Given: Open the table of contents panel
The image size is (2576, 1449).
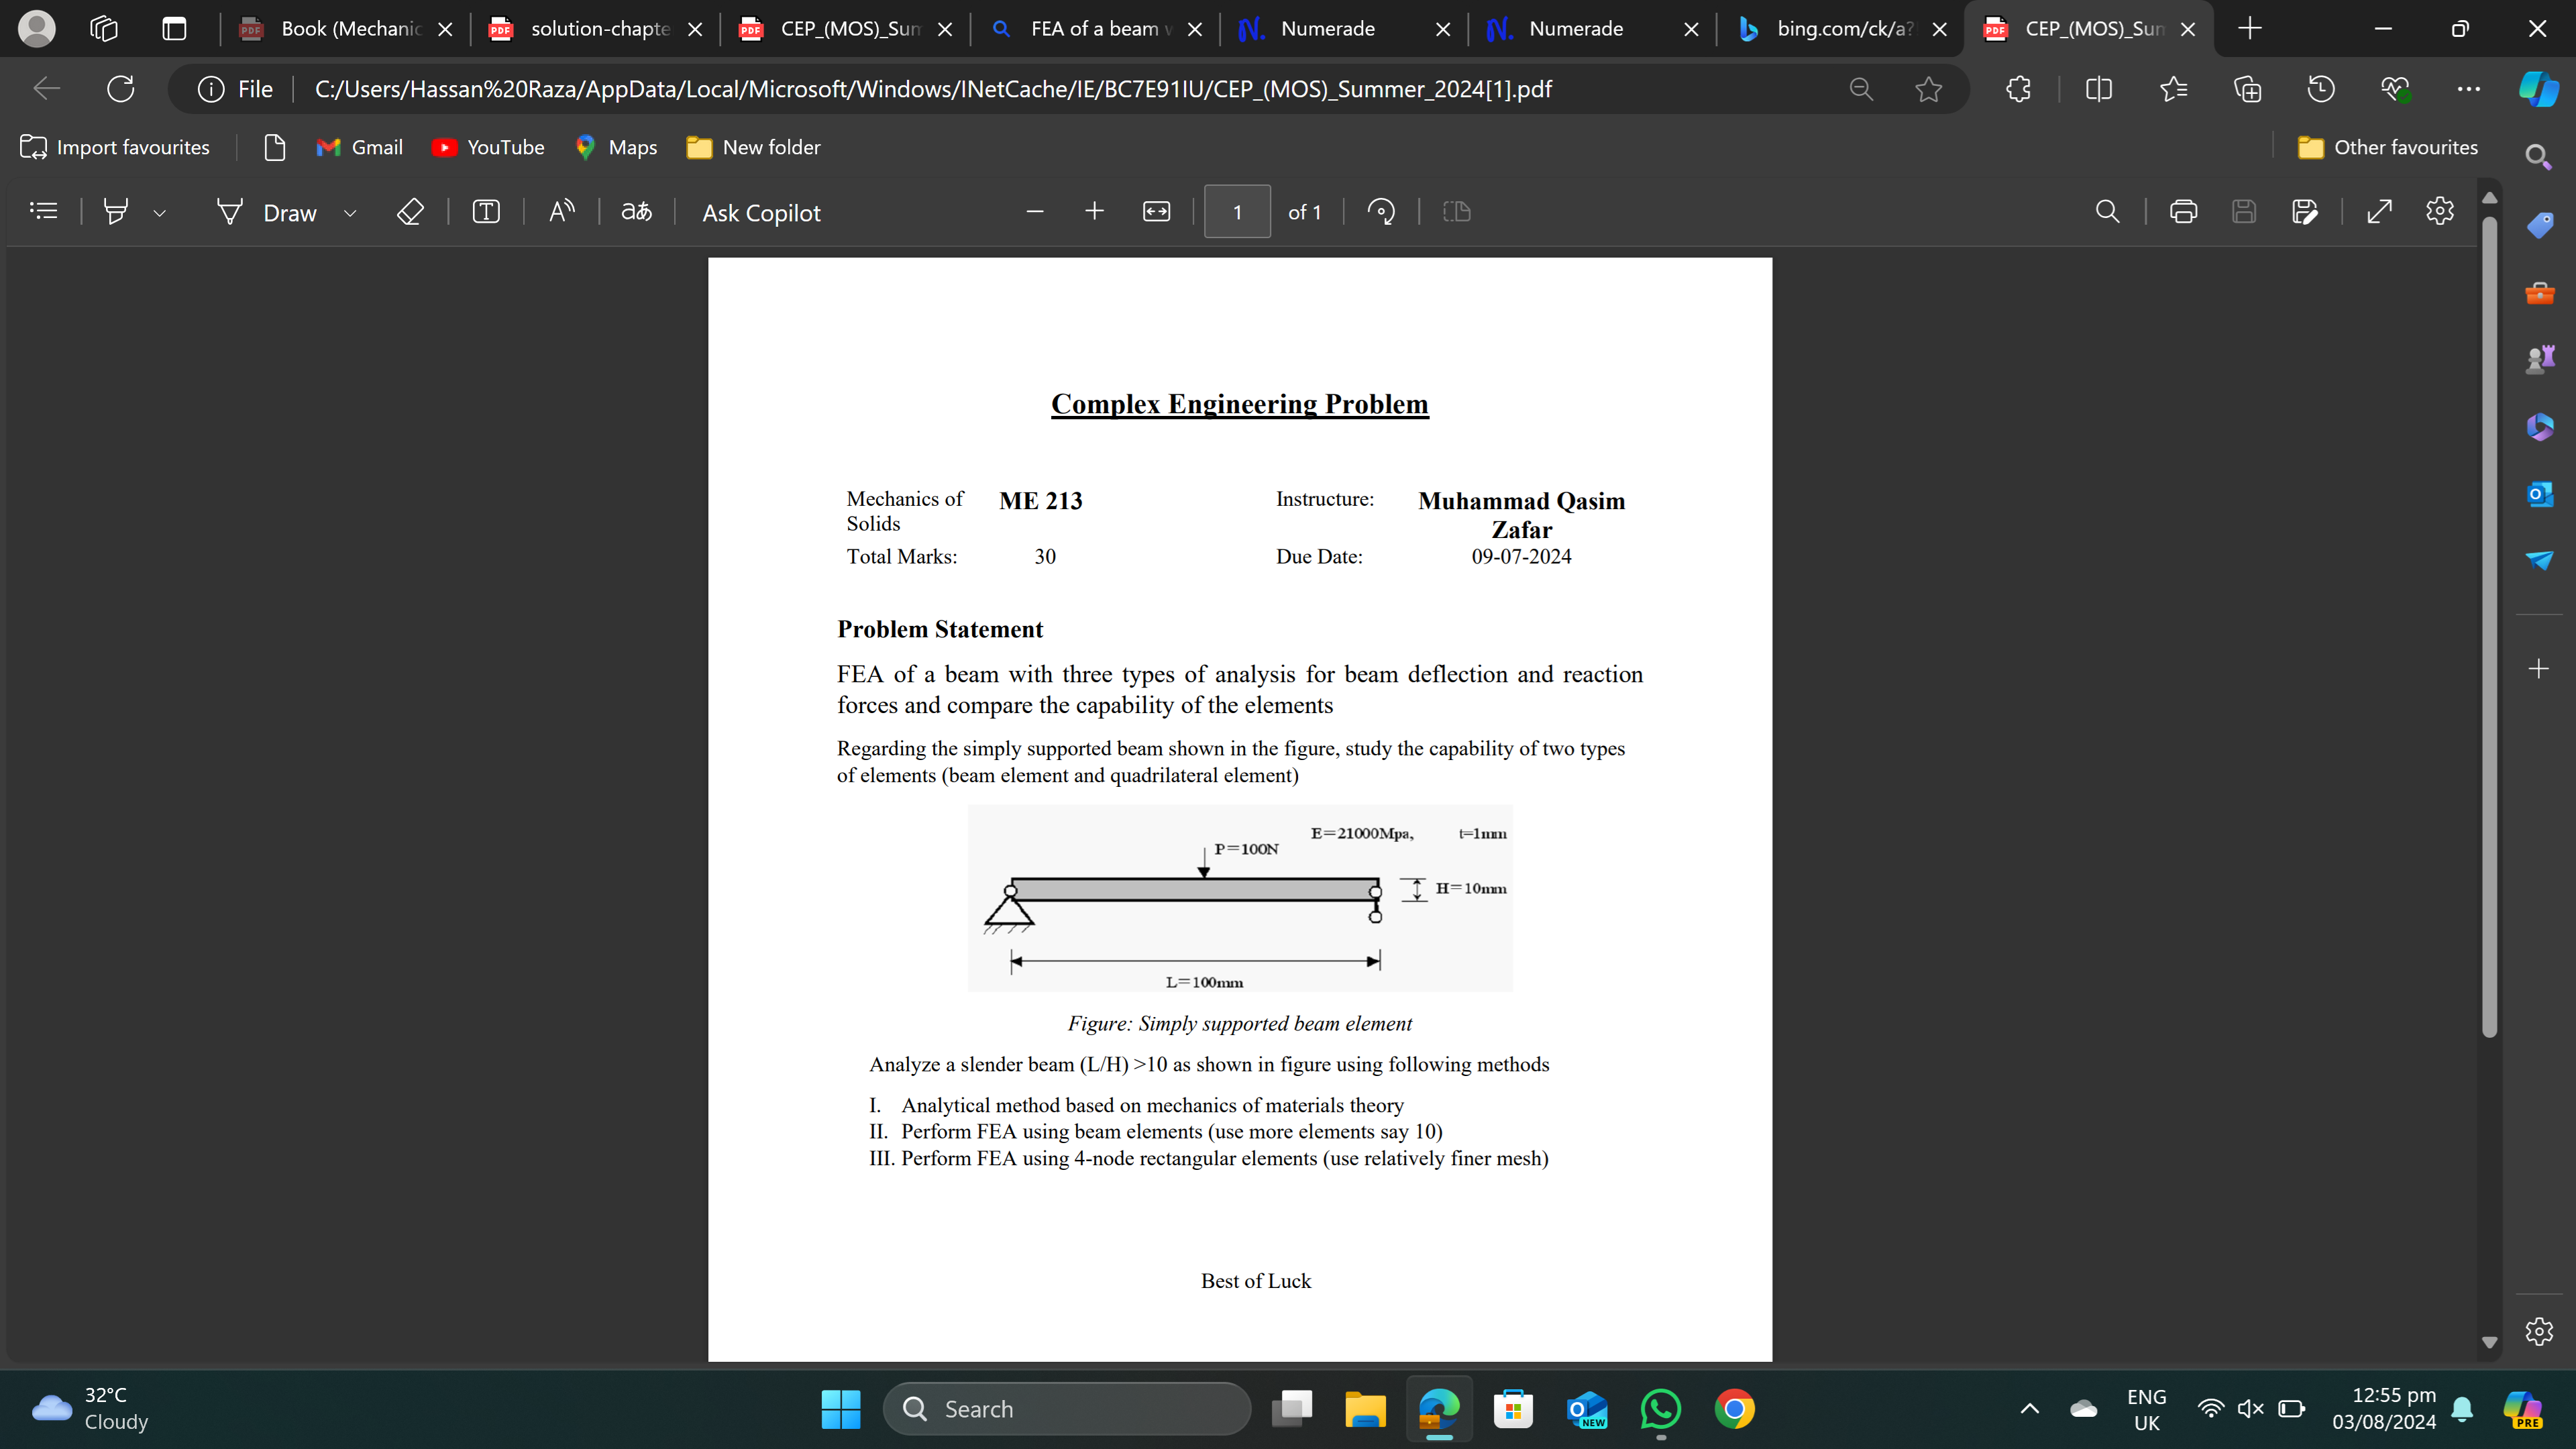Looking at the screenshot, I should tap(43, 211).
